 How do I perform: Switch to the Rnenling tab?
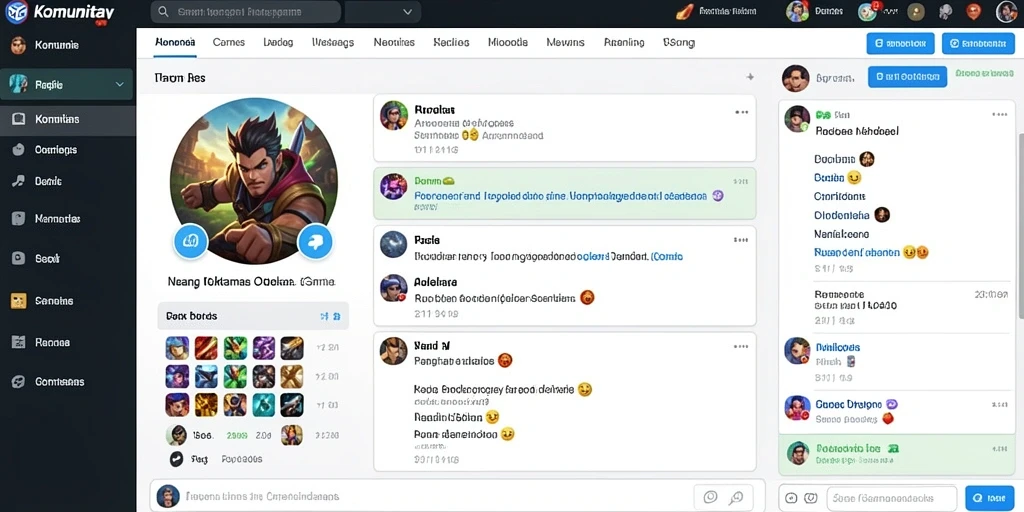coord(624,42)
